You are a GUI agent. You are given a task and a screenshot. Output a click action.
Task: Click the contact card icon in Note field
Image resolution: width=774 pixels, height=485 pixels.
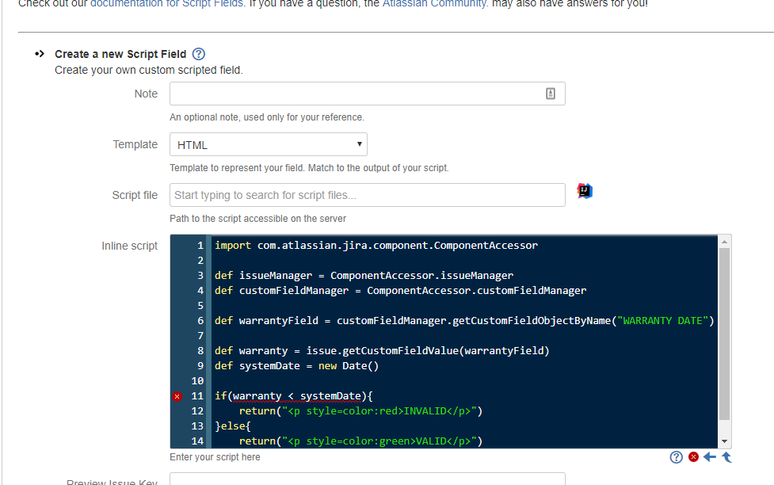click(550, 93)
